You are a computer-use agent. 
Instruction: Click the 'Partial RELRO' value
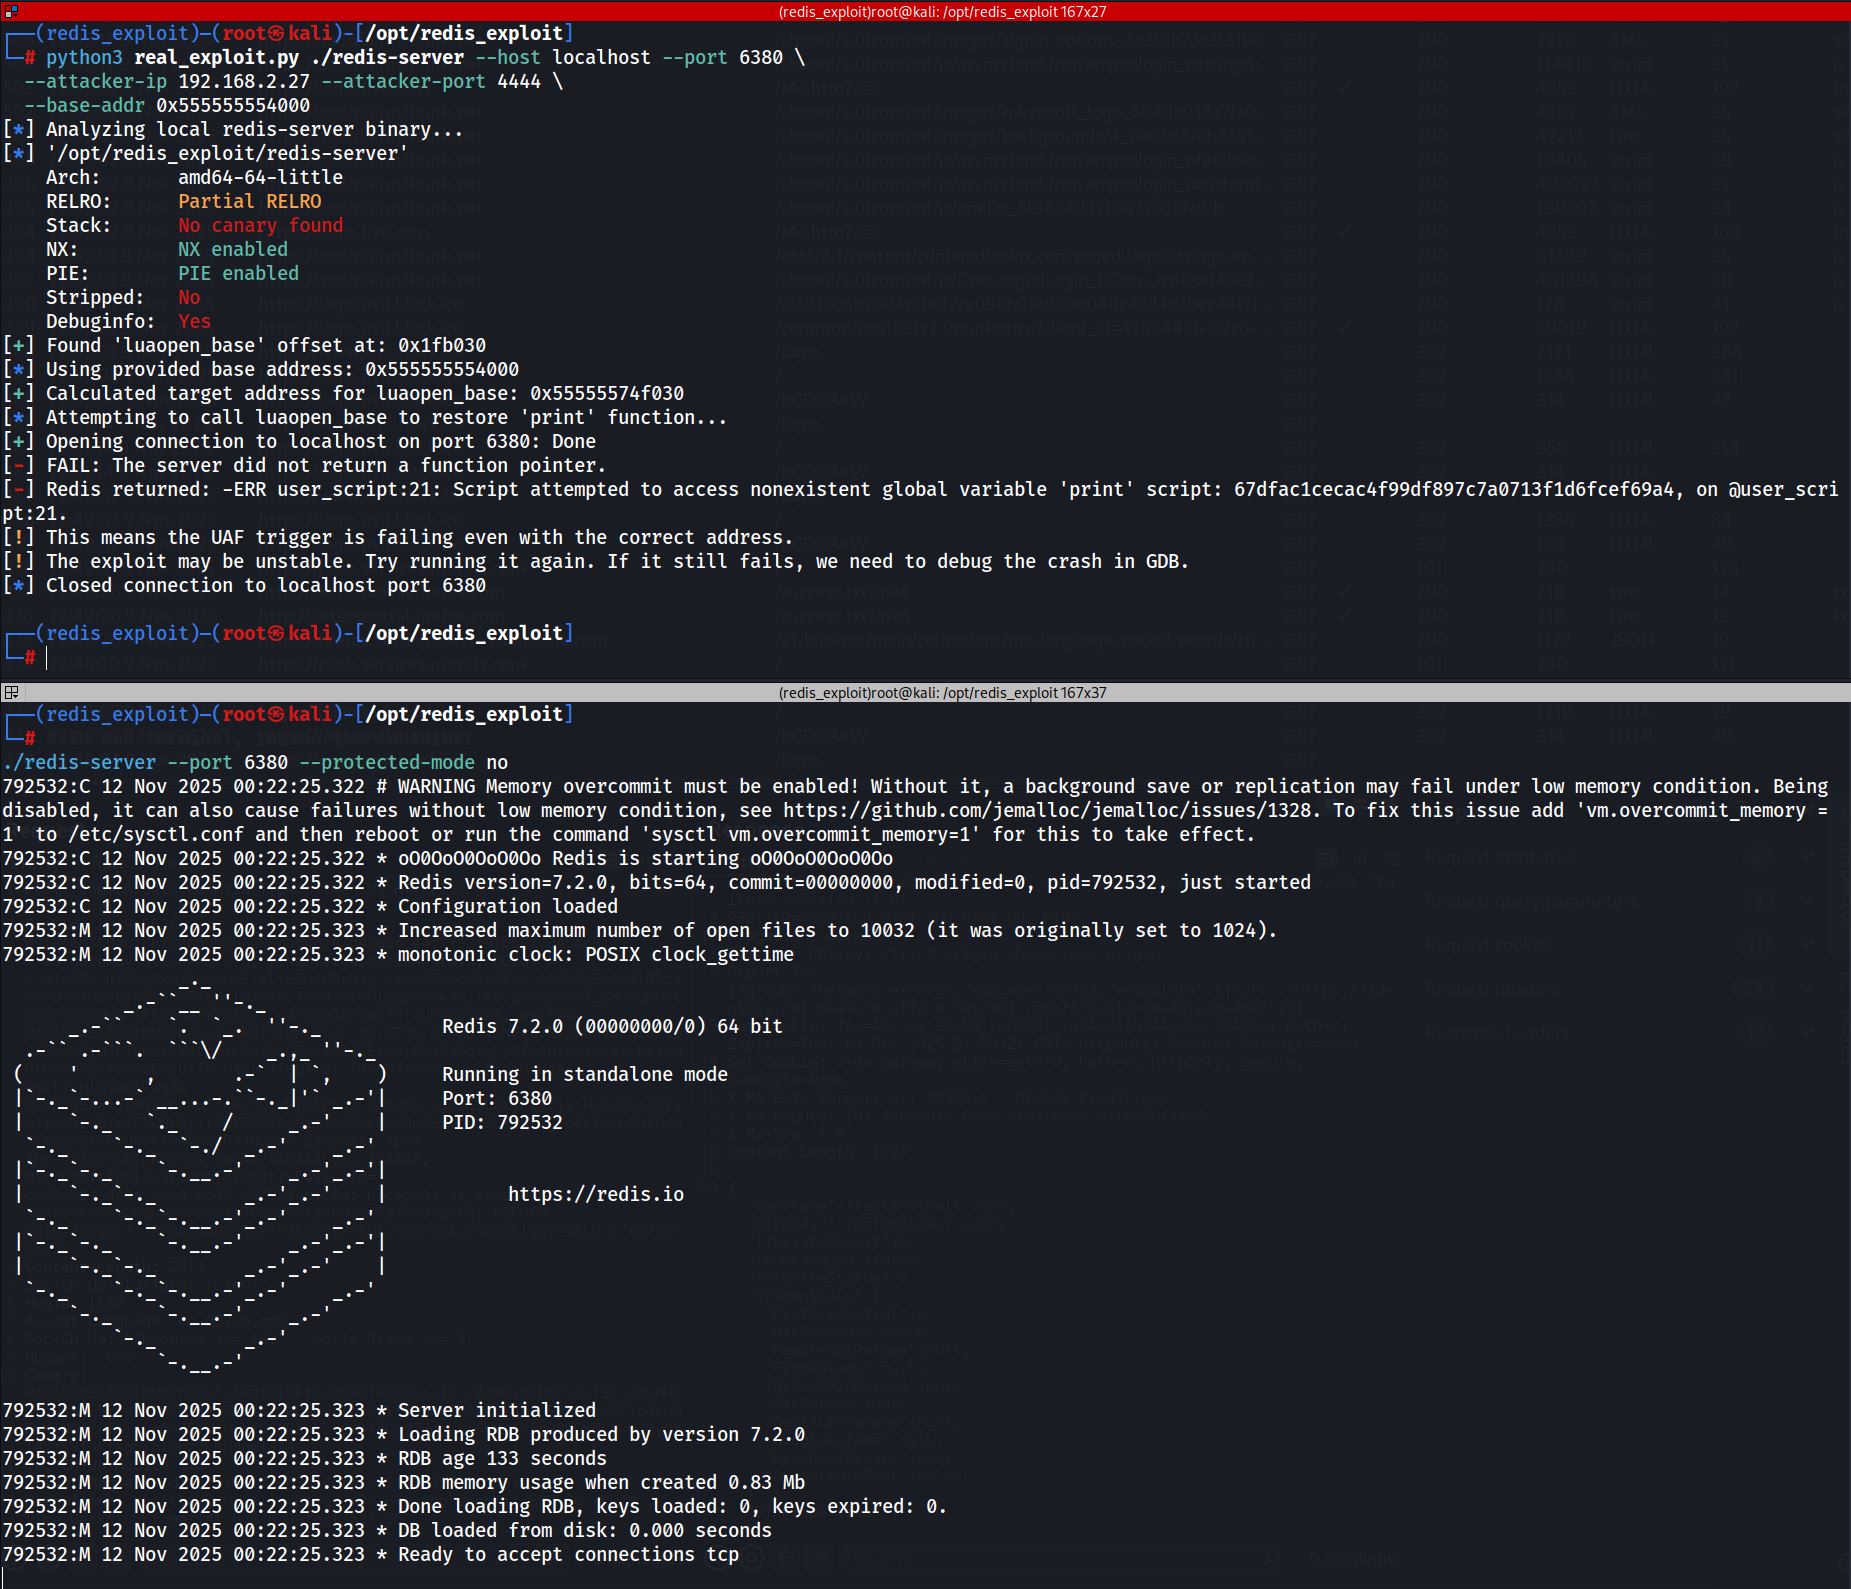(249, 201)
